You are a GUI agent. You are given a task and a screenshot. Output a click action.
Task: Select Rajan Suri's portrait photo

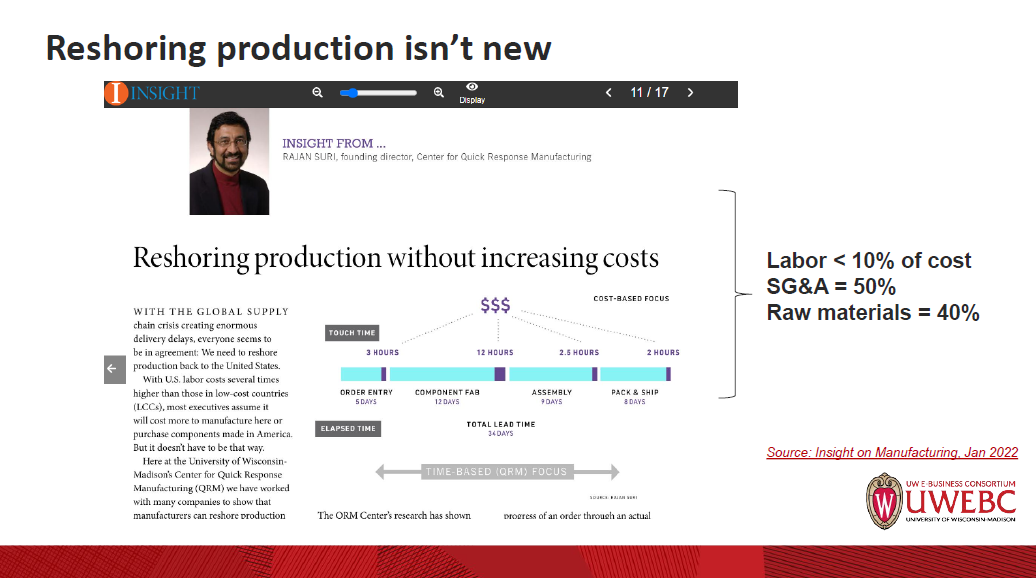[228, 162]
